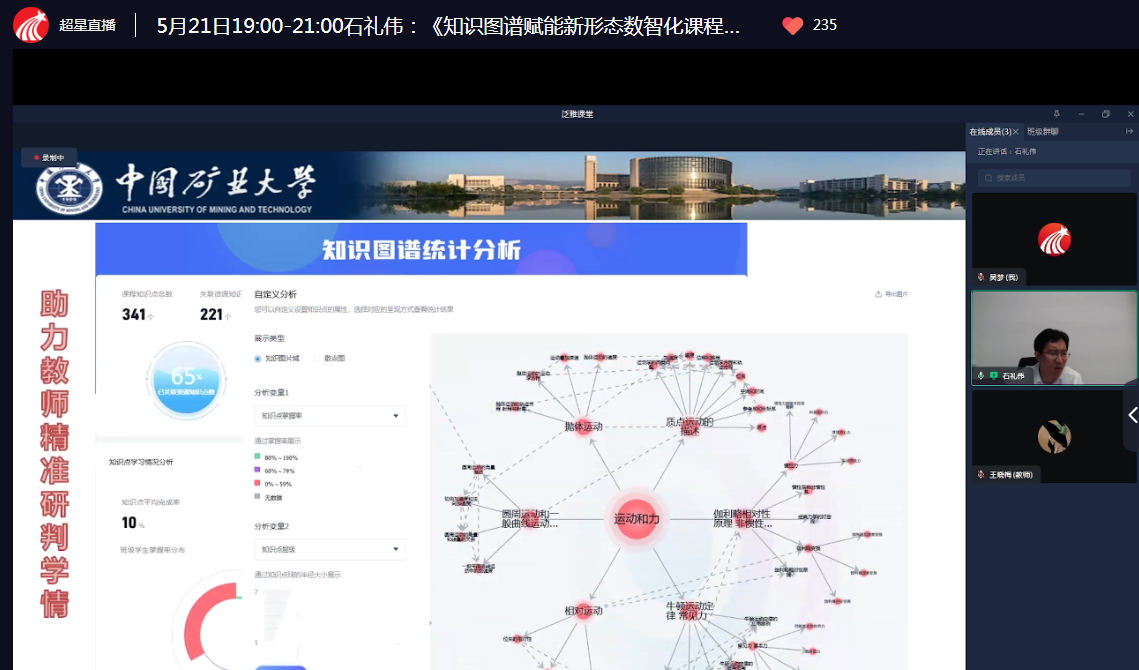This screenshot has width=1139, height=670.
Task: Select the 散点图 radio button
Action: point(317,358)
